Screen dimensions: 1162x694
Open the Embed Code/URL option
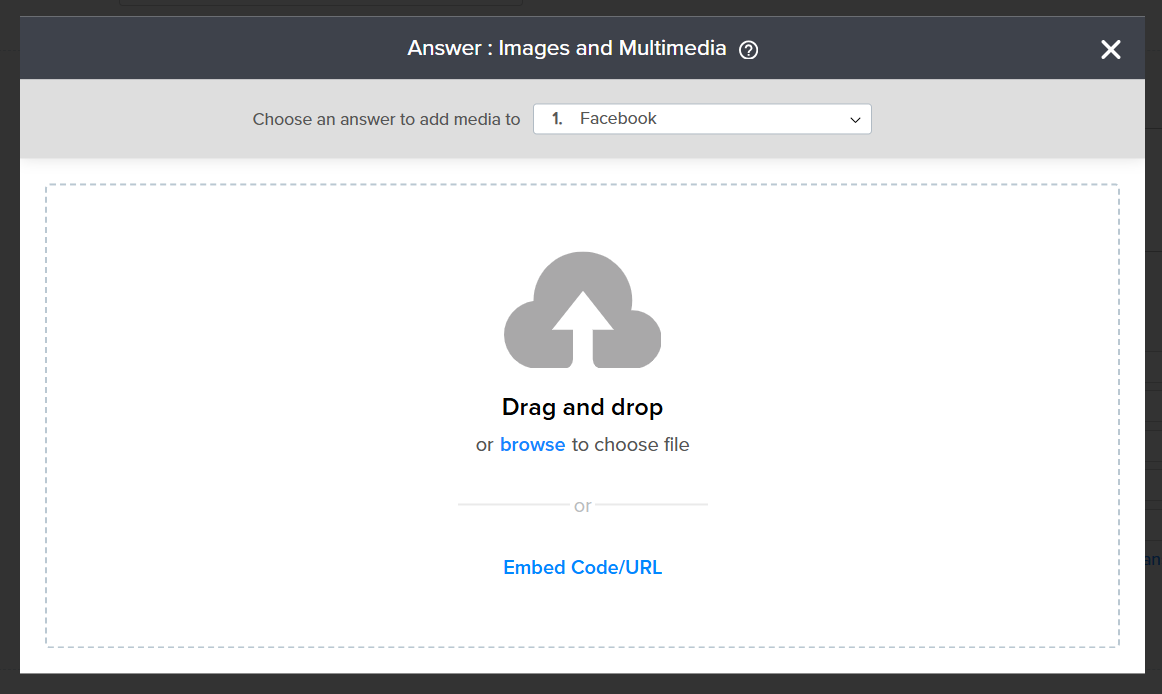coord(582,568)
